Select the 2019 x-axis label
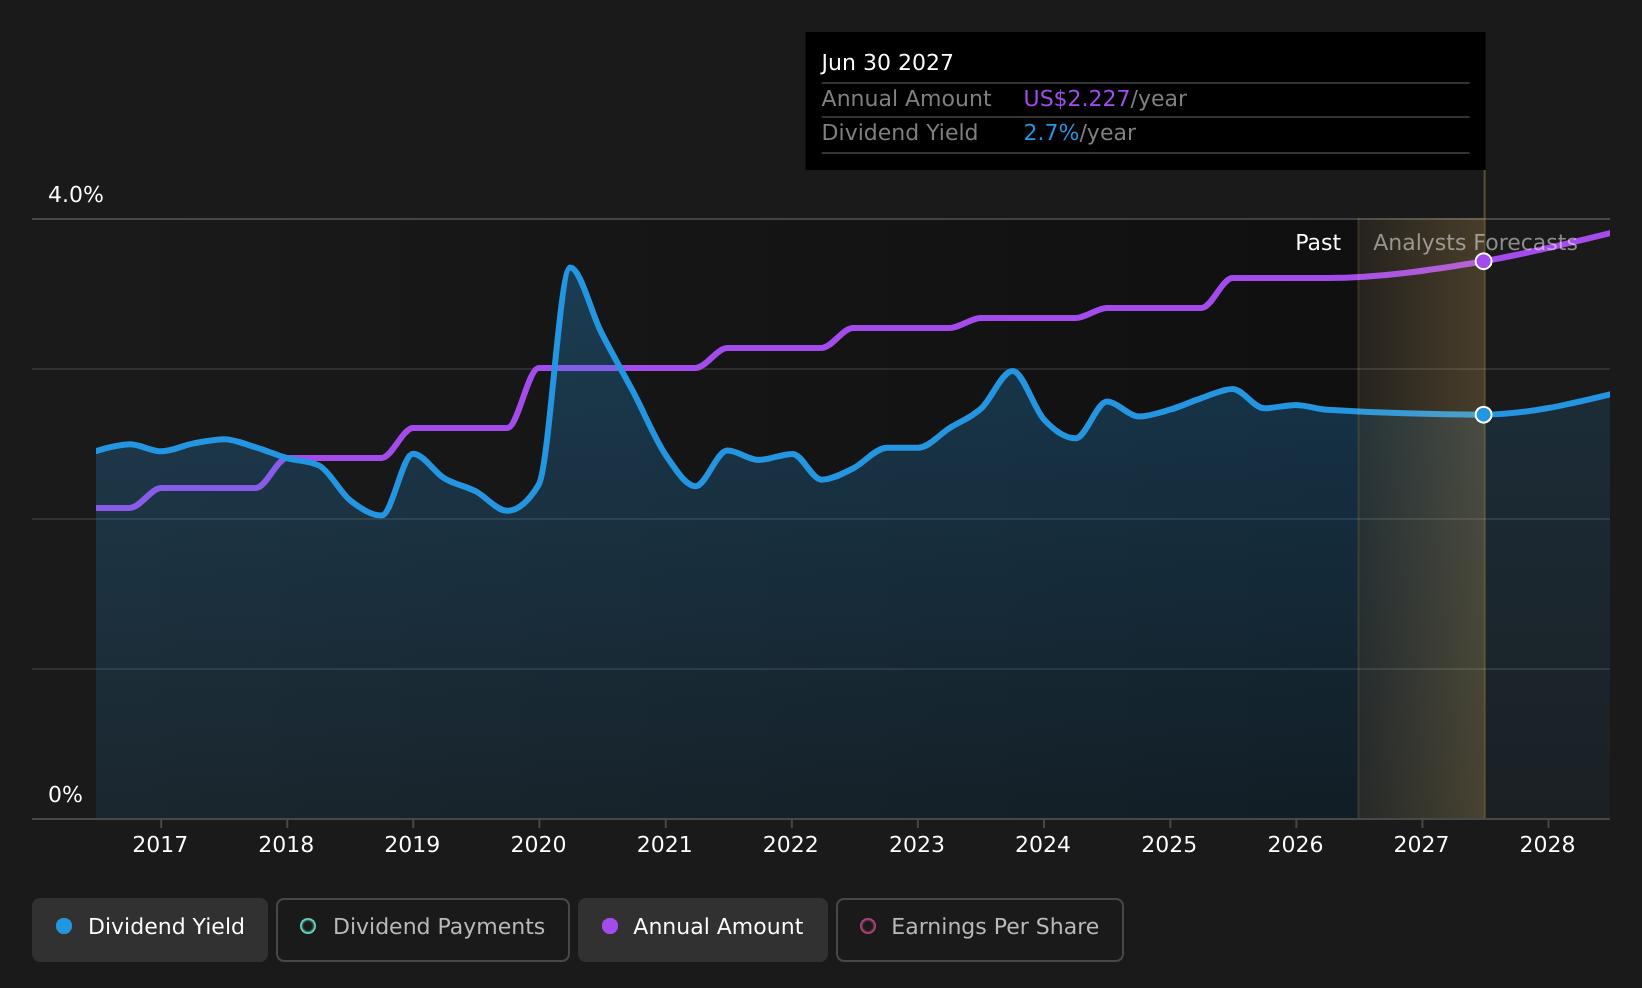Screen dimensions: 1642x988 tap(412, 845)
